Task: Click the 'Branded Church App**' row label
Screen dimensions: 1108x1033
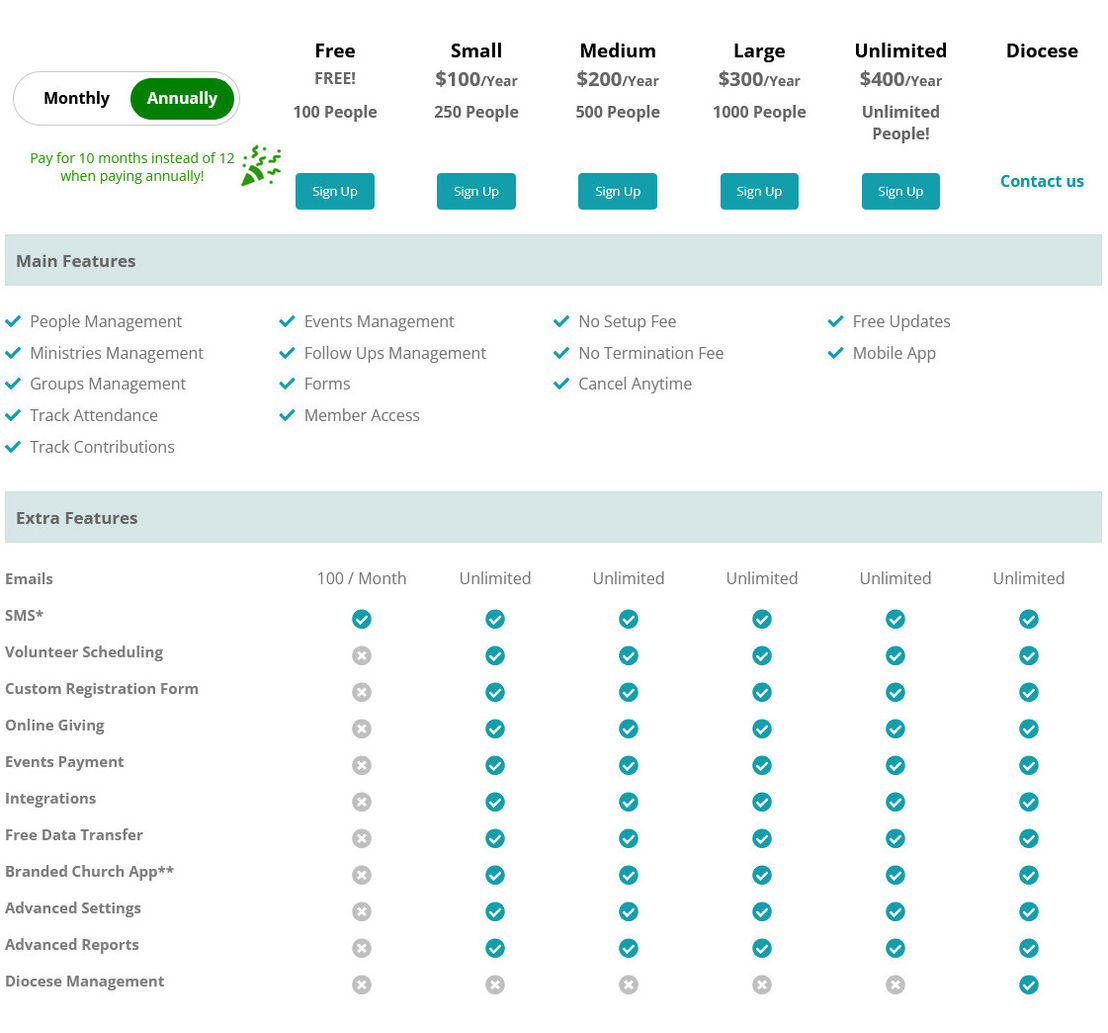Action: (89, 872)
